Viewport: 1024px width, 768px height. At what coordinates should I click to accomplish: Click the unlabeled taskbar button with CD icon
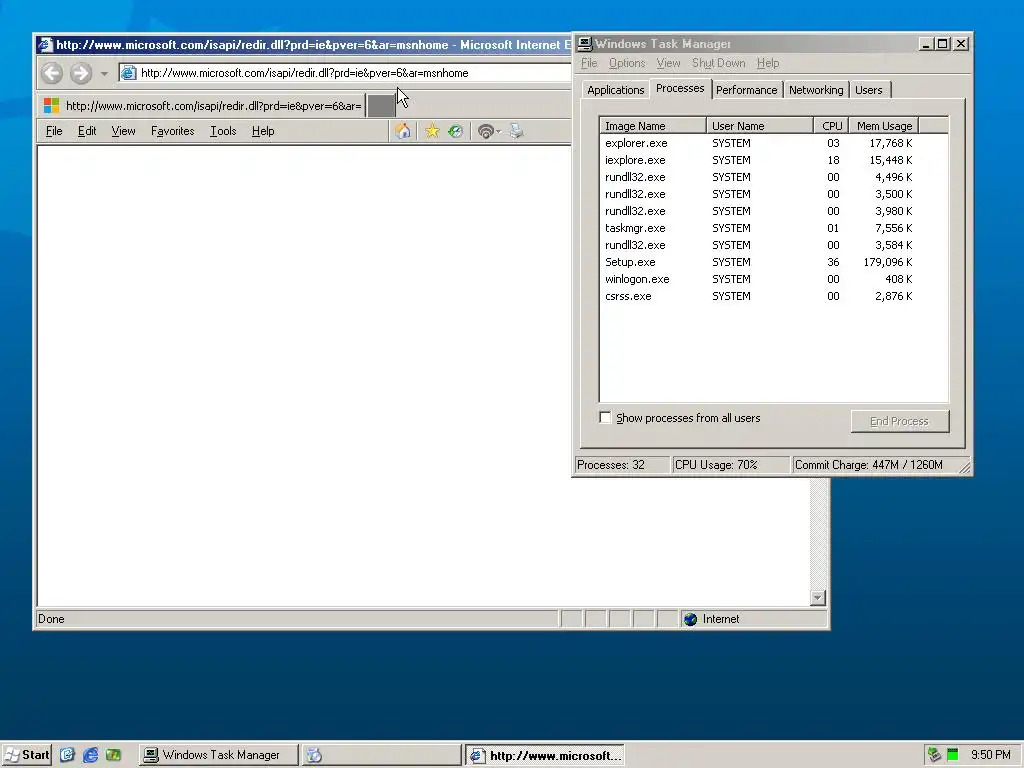pos(381,755)
